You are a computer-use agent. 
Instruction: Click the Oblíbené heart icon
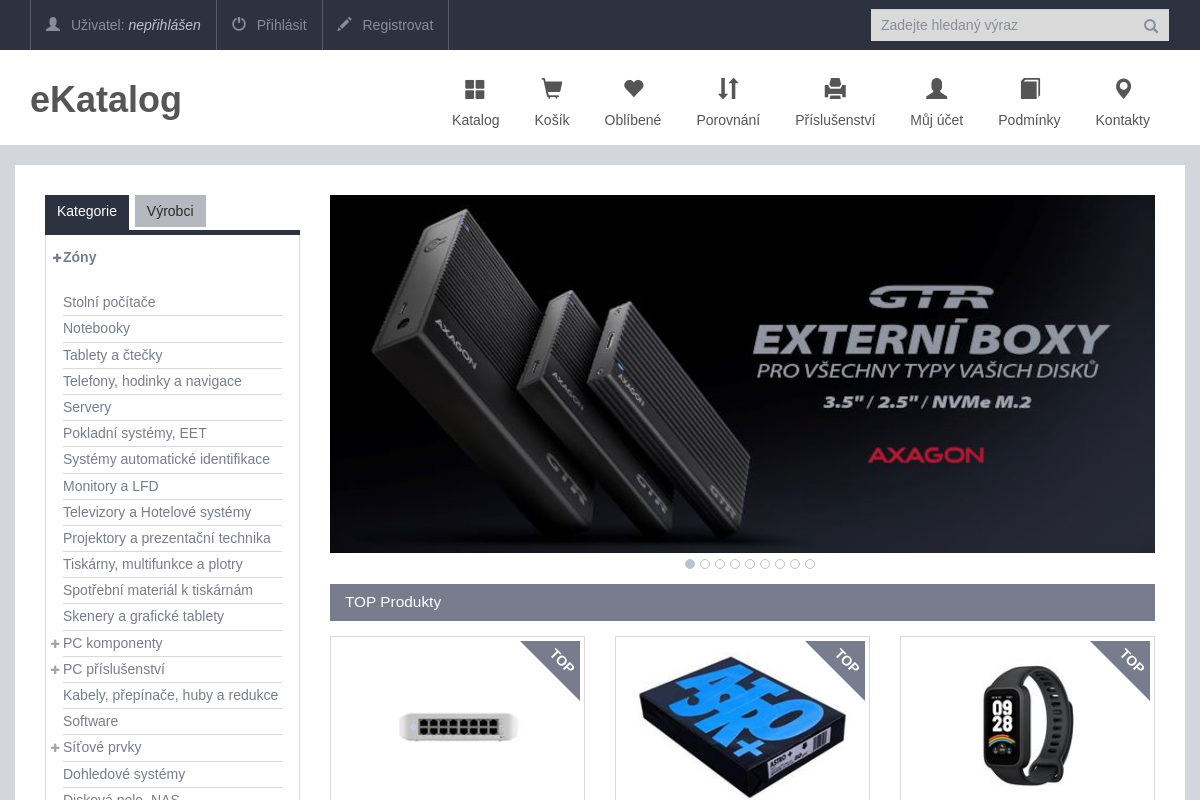[x=633, y=89]
